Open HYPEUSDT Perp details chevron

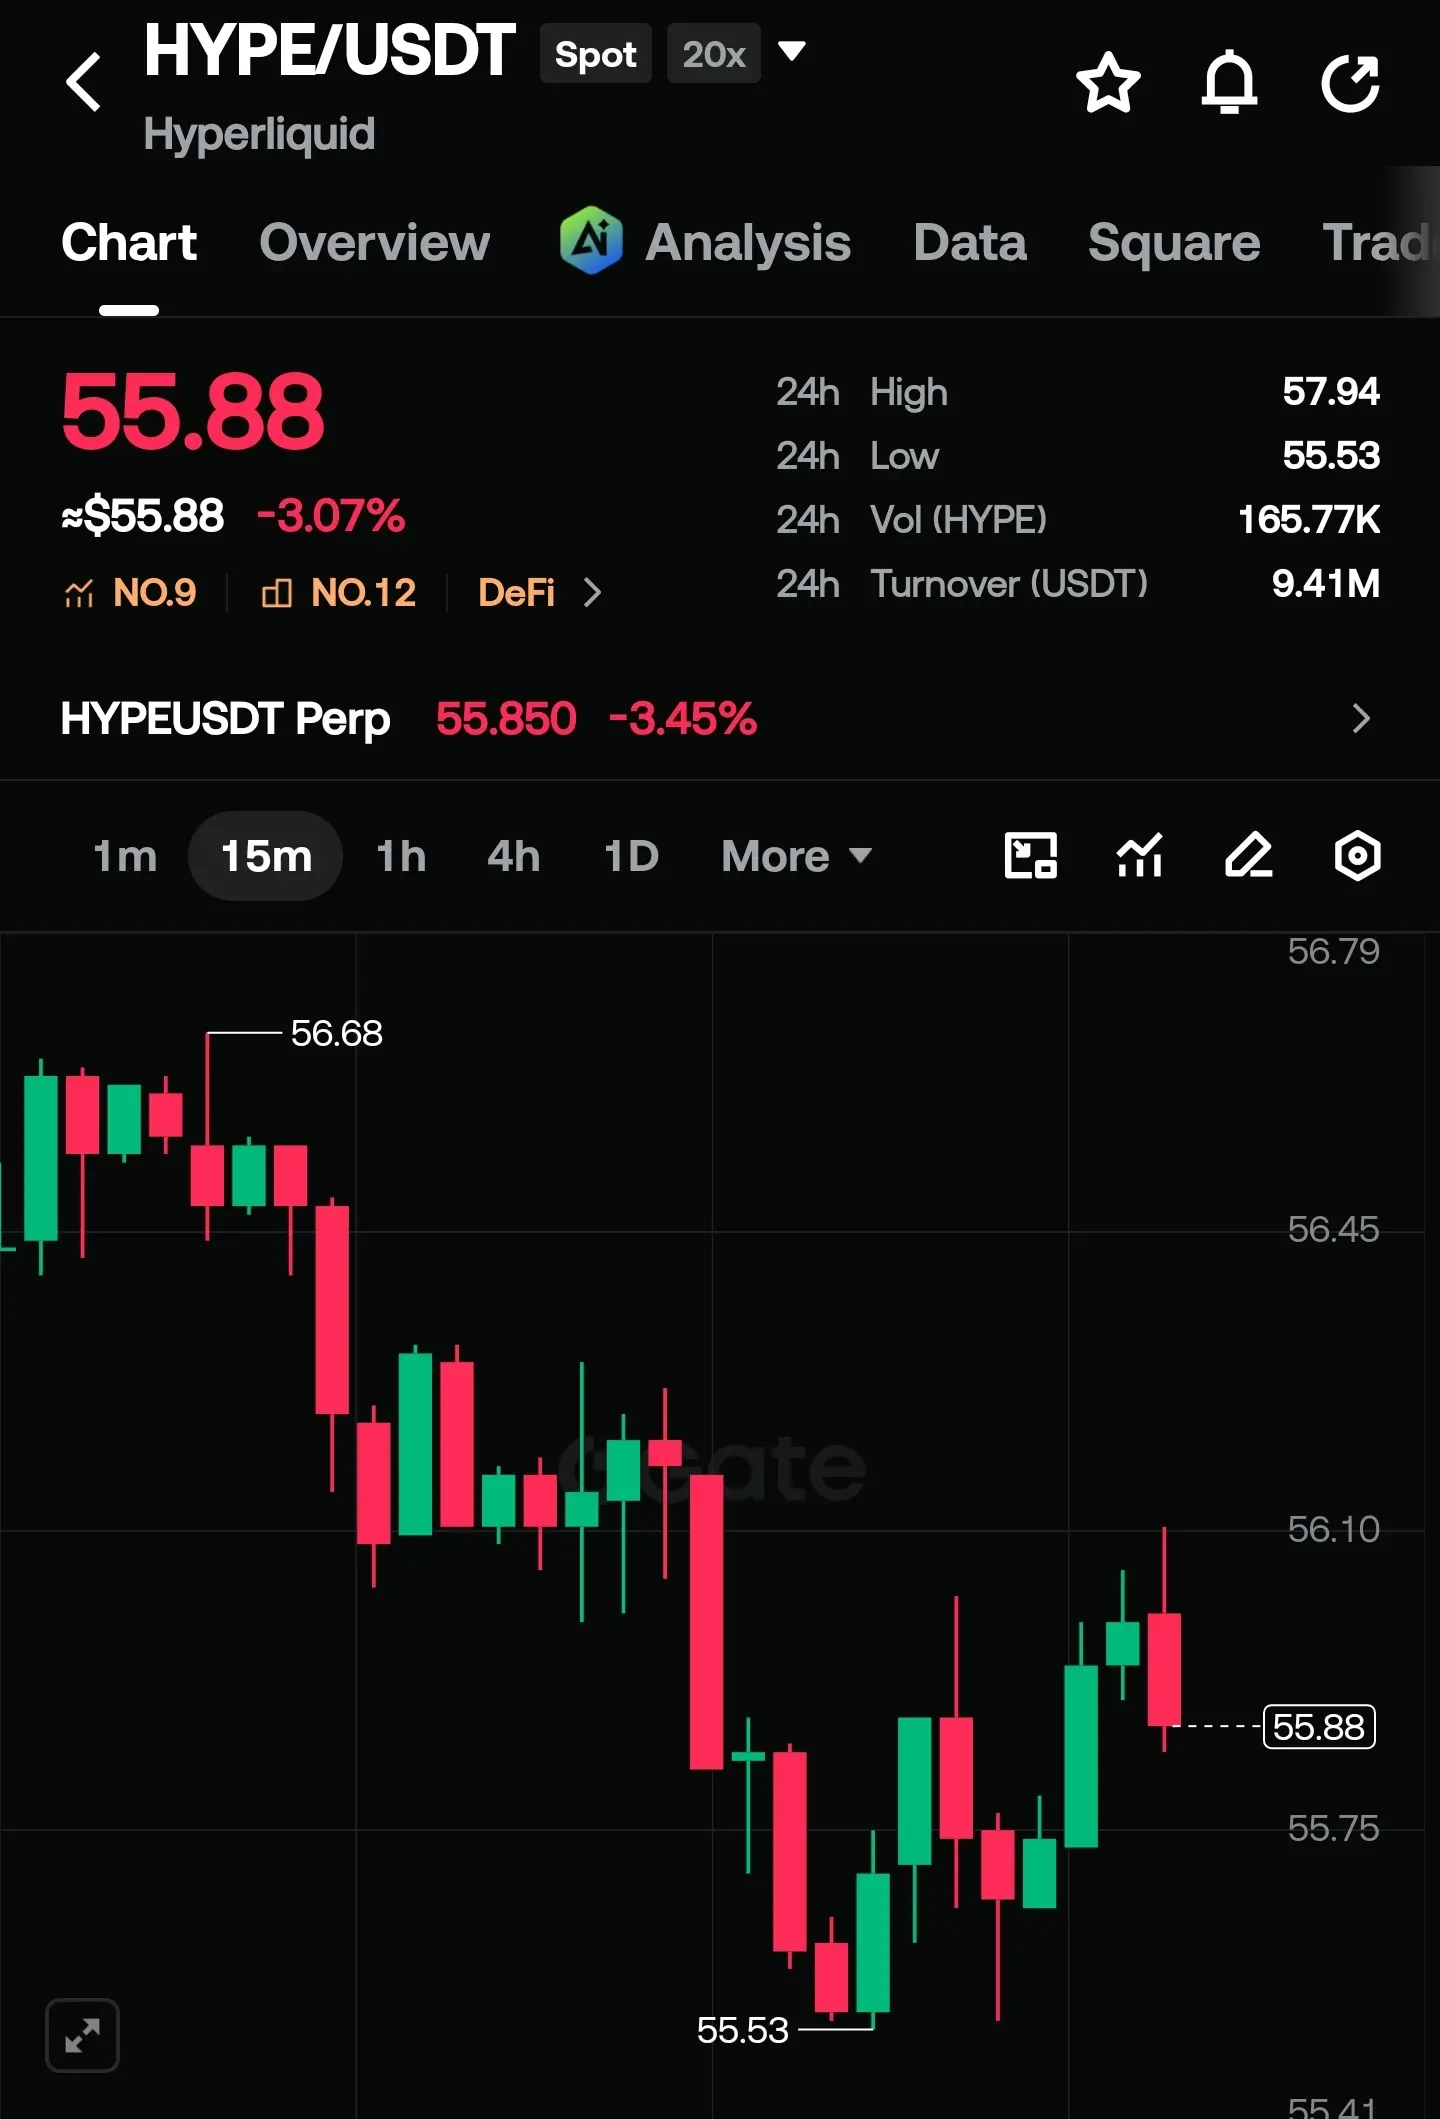tap(1361, 718)
